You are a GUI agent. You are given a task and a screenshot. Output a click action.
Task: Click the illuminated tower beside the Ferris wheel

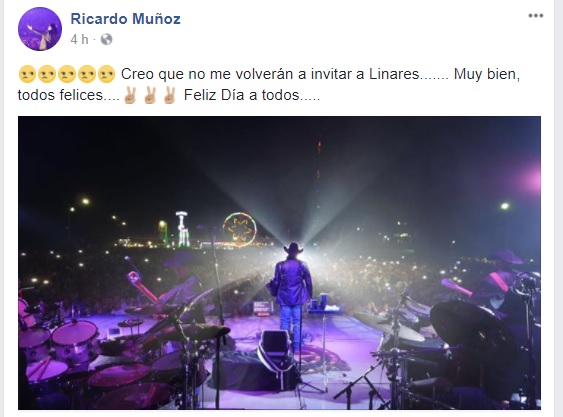point(183,229)
